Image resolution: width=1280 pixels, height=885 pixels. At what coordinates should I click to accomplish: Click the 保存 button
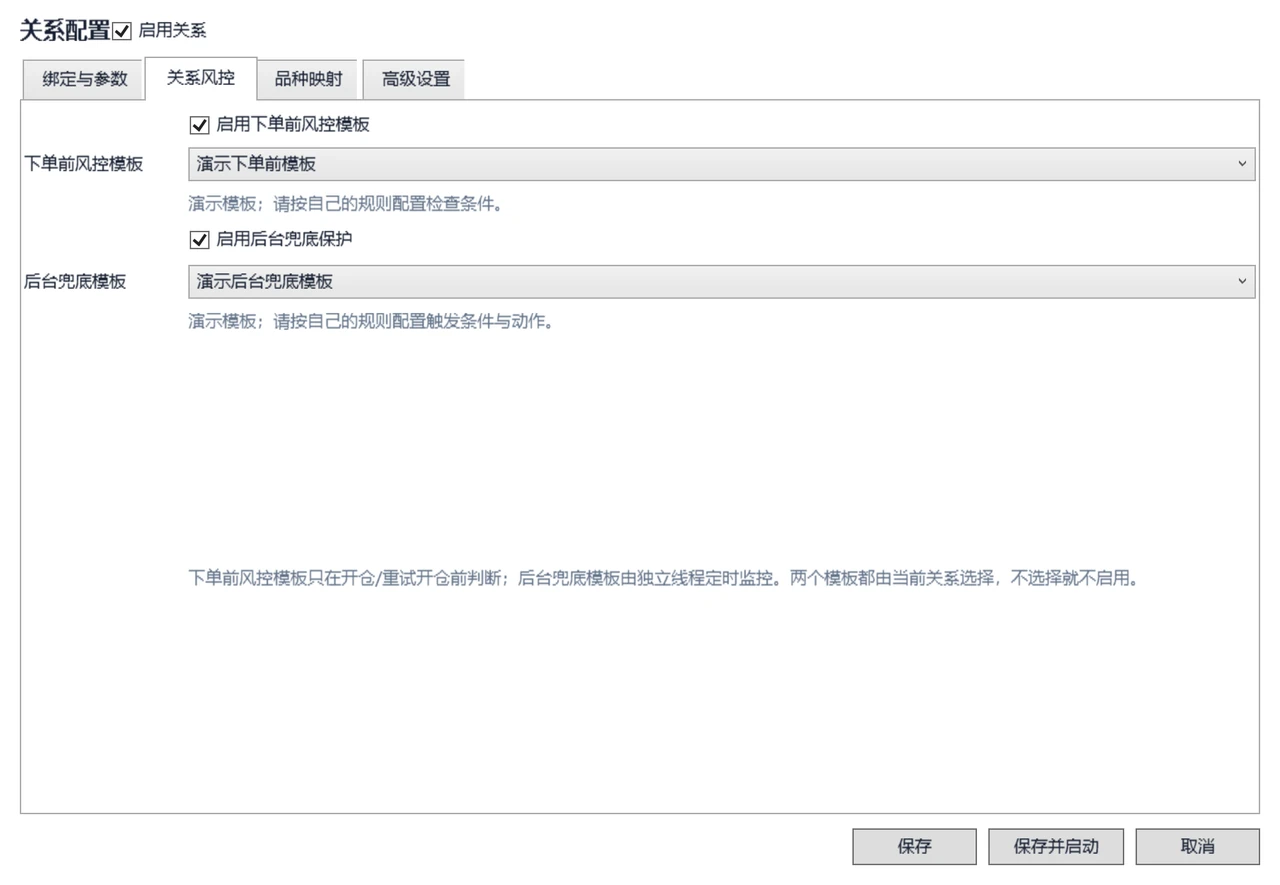coord(914,846)
